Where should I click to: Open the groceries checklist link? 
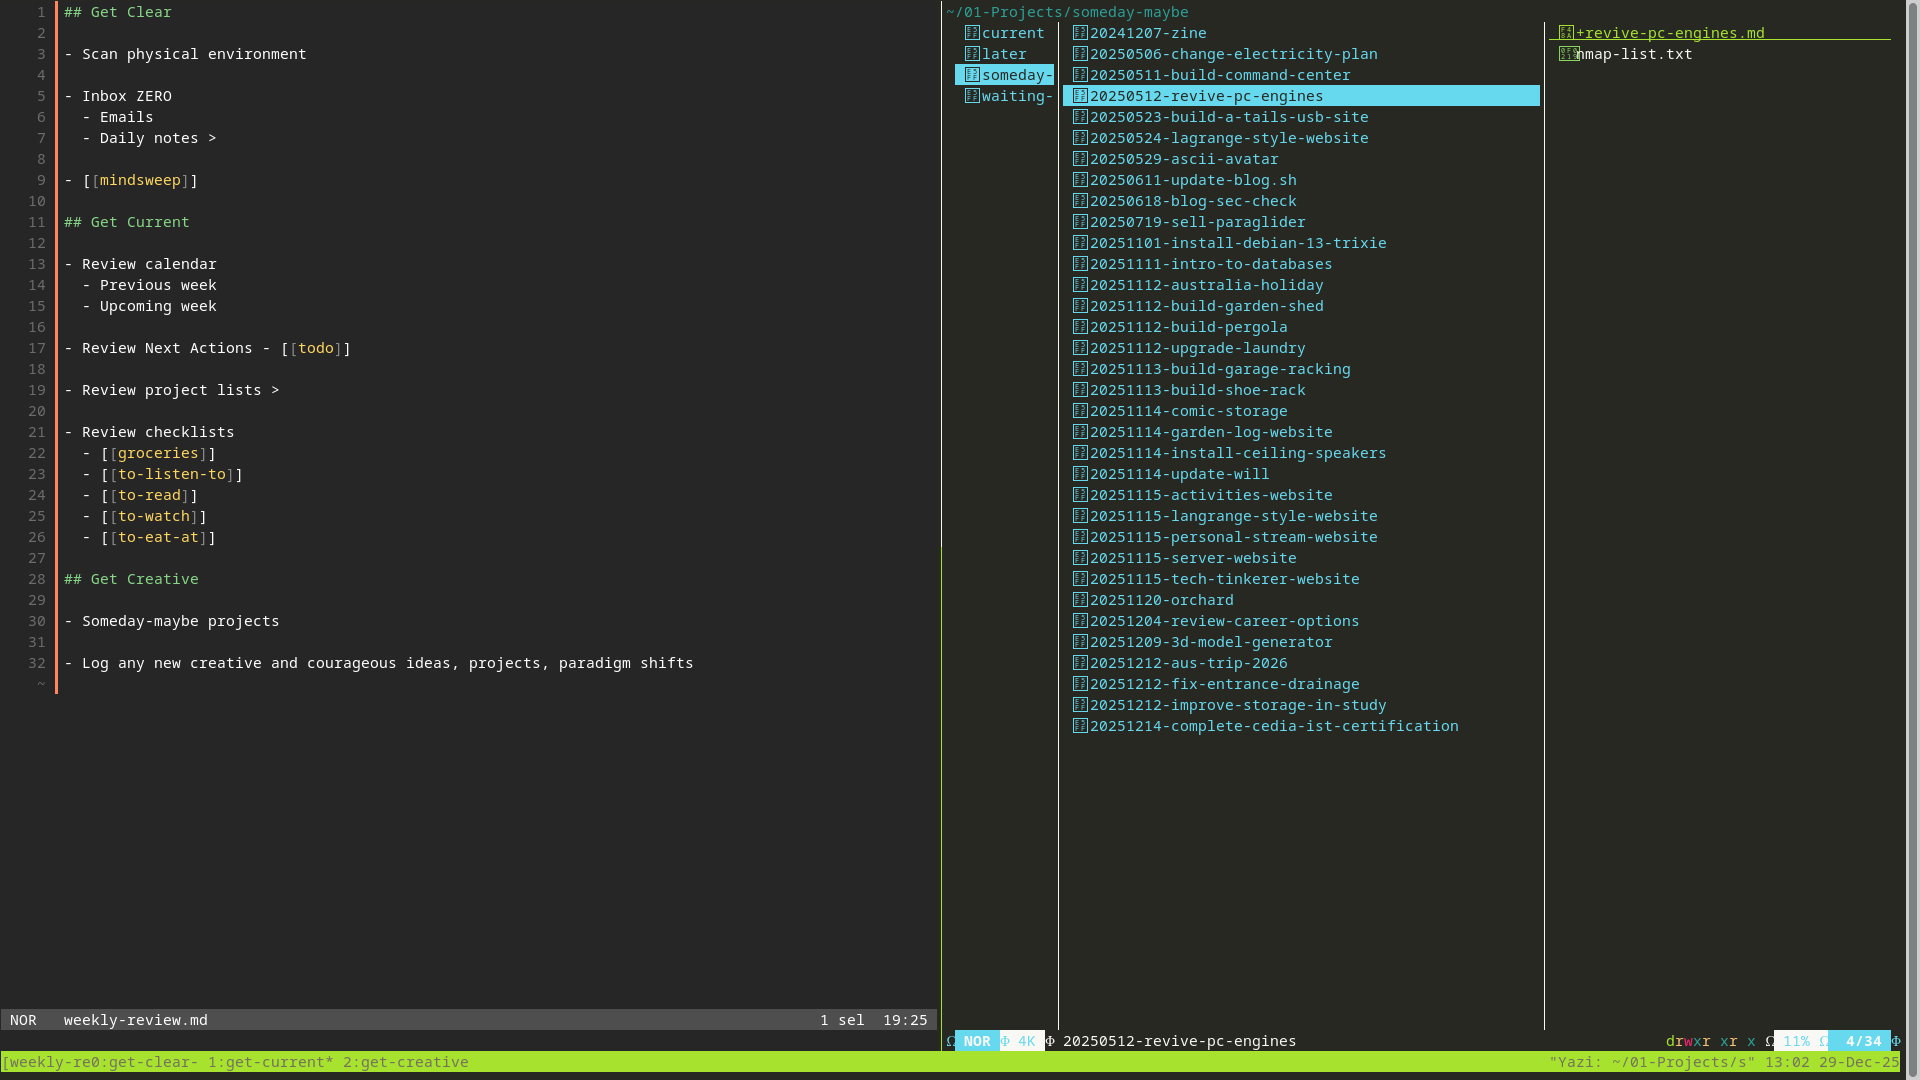point(158,453)
